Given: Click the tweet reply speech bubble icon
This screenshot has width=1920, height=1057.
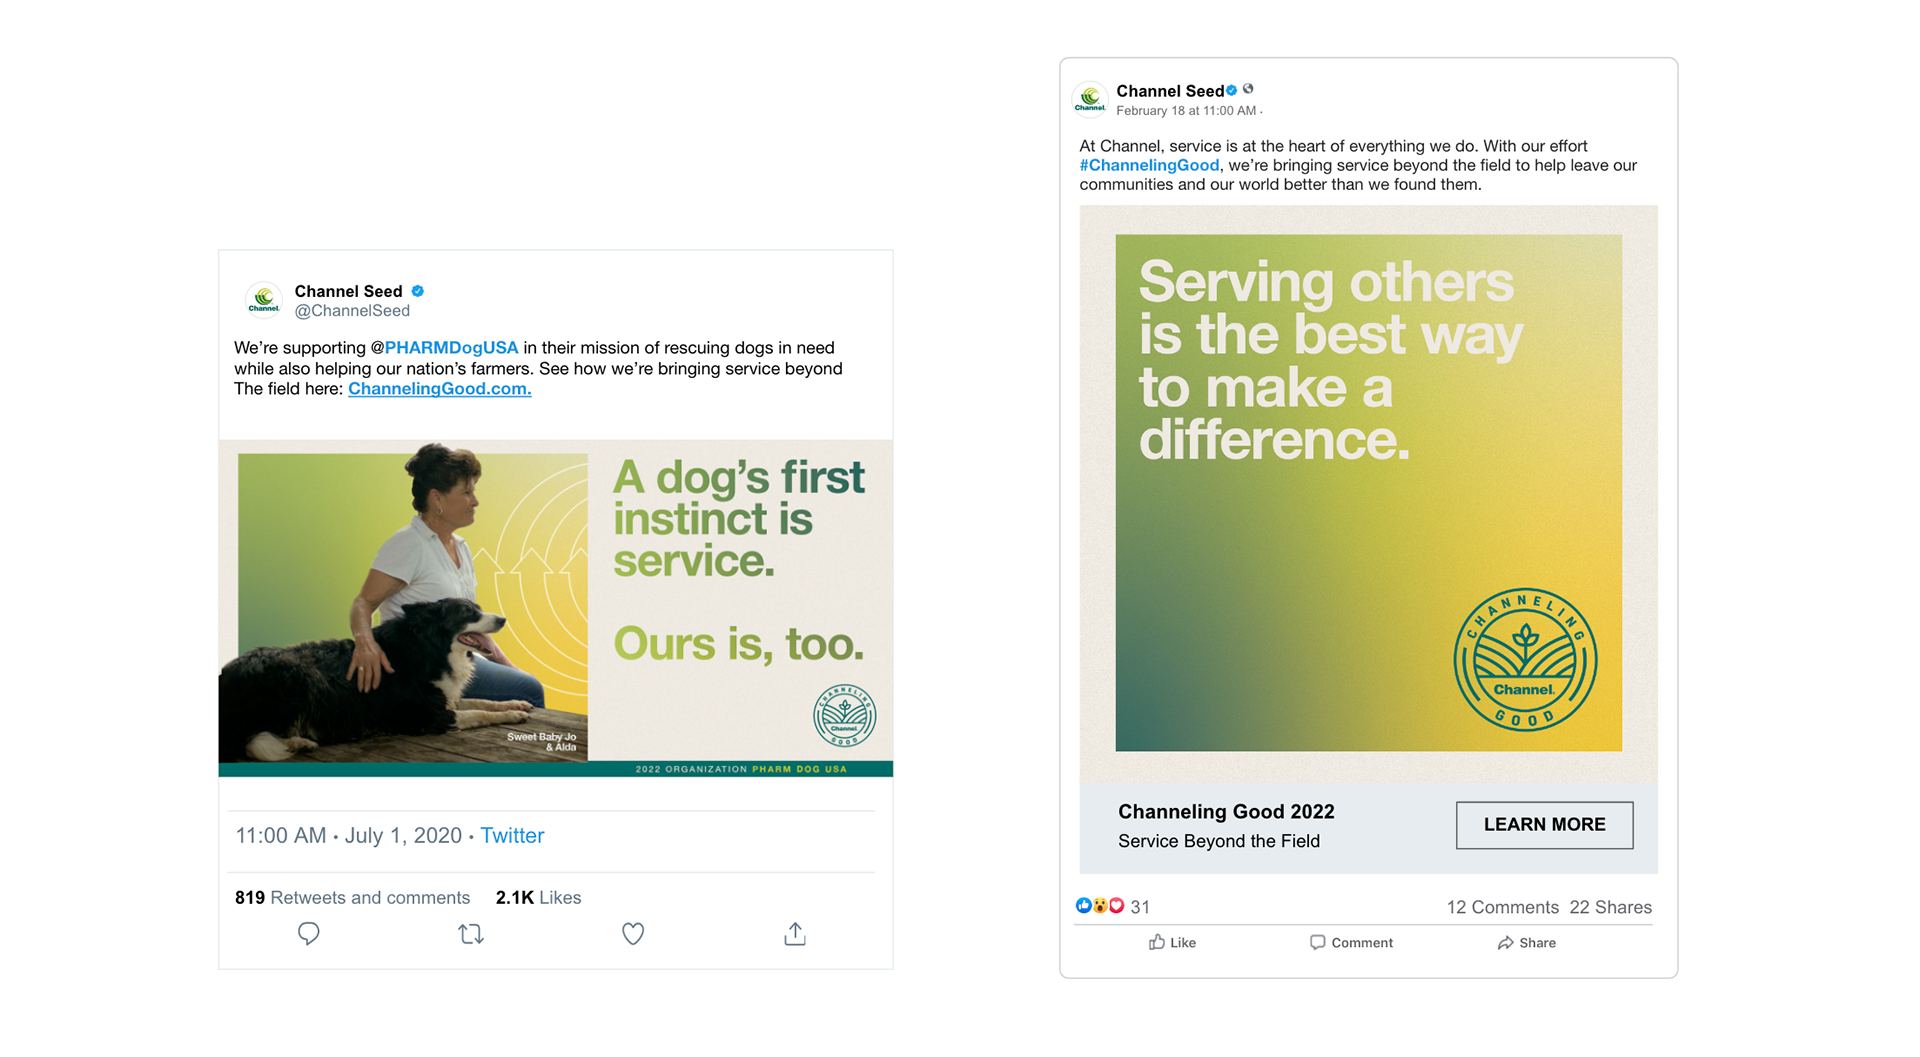Looking at the screenshot, I should coord(309,933).
